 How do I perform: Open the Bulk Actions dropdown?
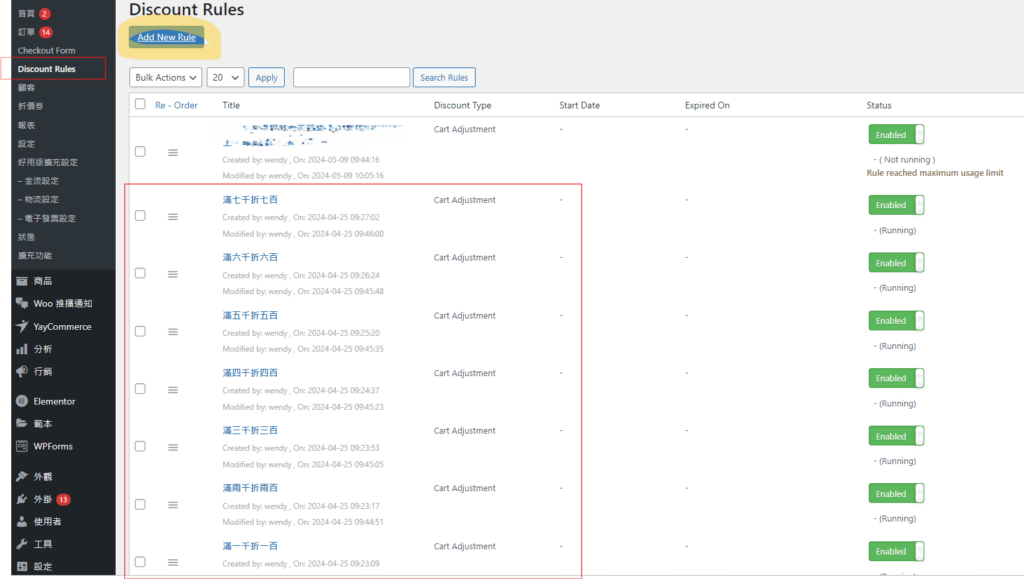coord(165,78)
